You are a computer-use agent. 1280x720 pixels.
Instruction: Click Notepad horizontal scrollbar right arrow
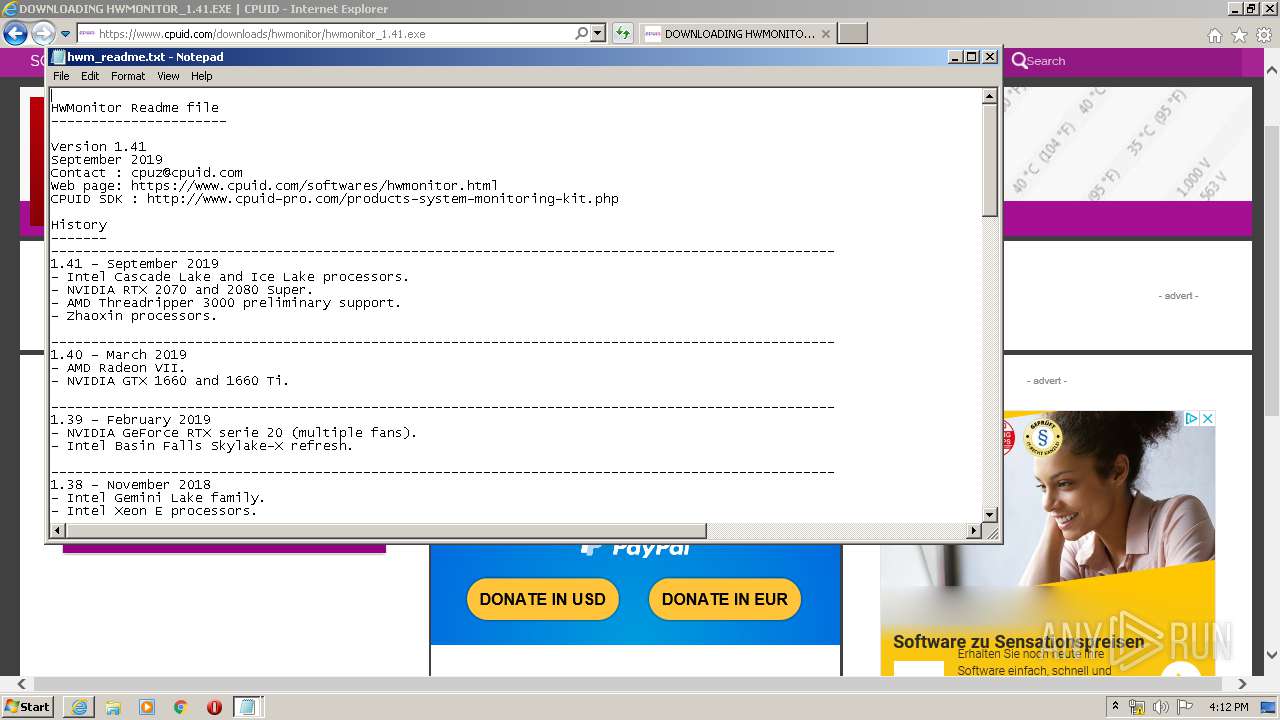(x=974, y=531)
